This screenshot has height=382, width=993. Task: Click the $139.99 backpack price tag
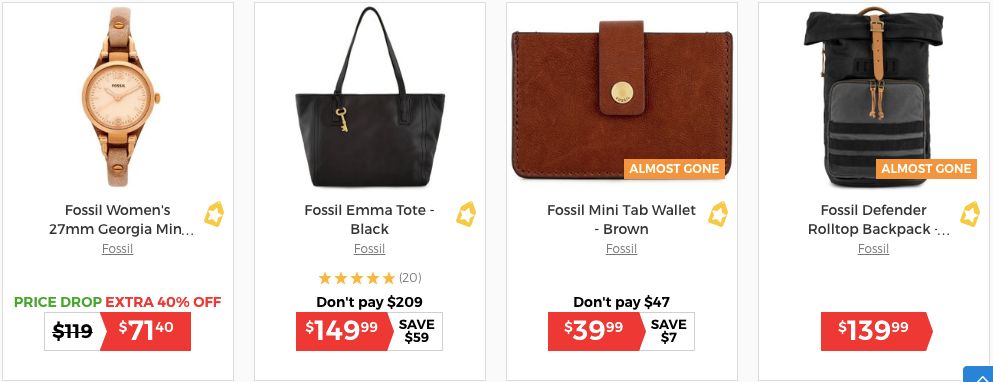tap(876, 331)
